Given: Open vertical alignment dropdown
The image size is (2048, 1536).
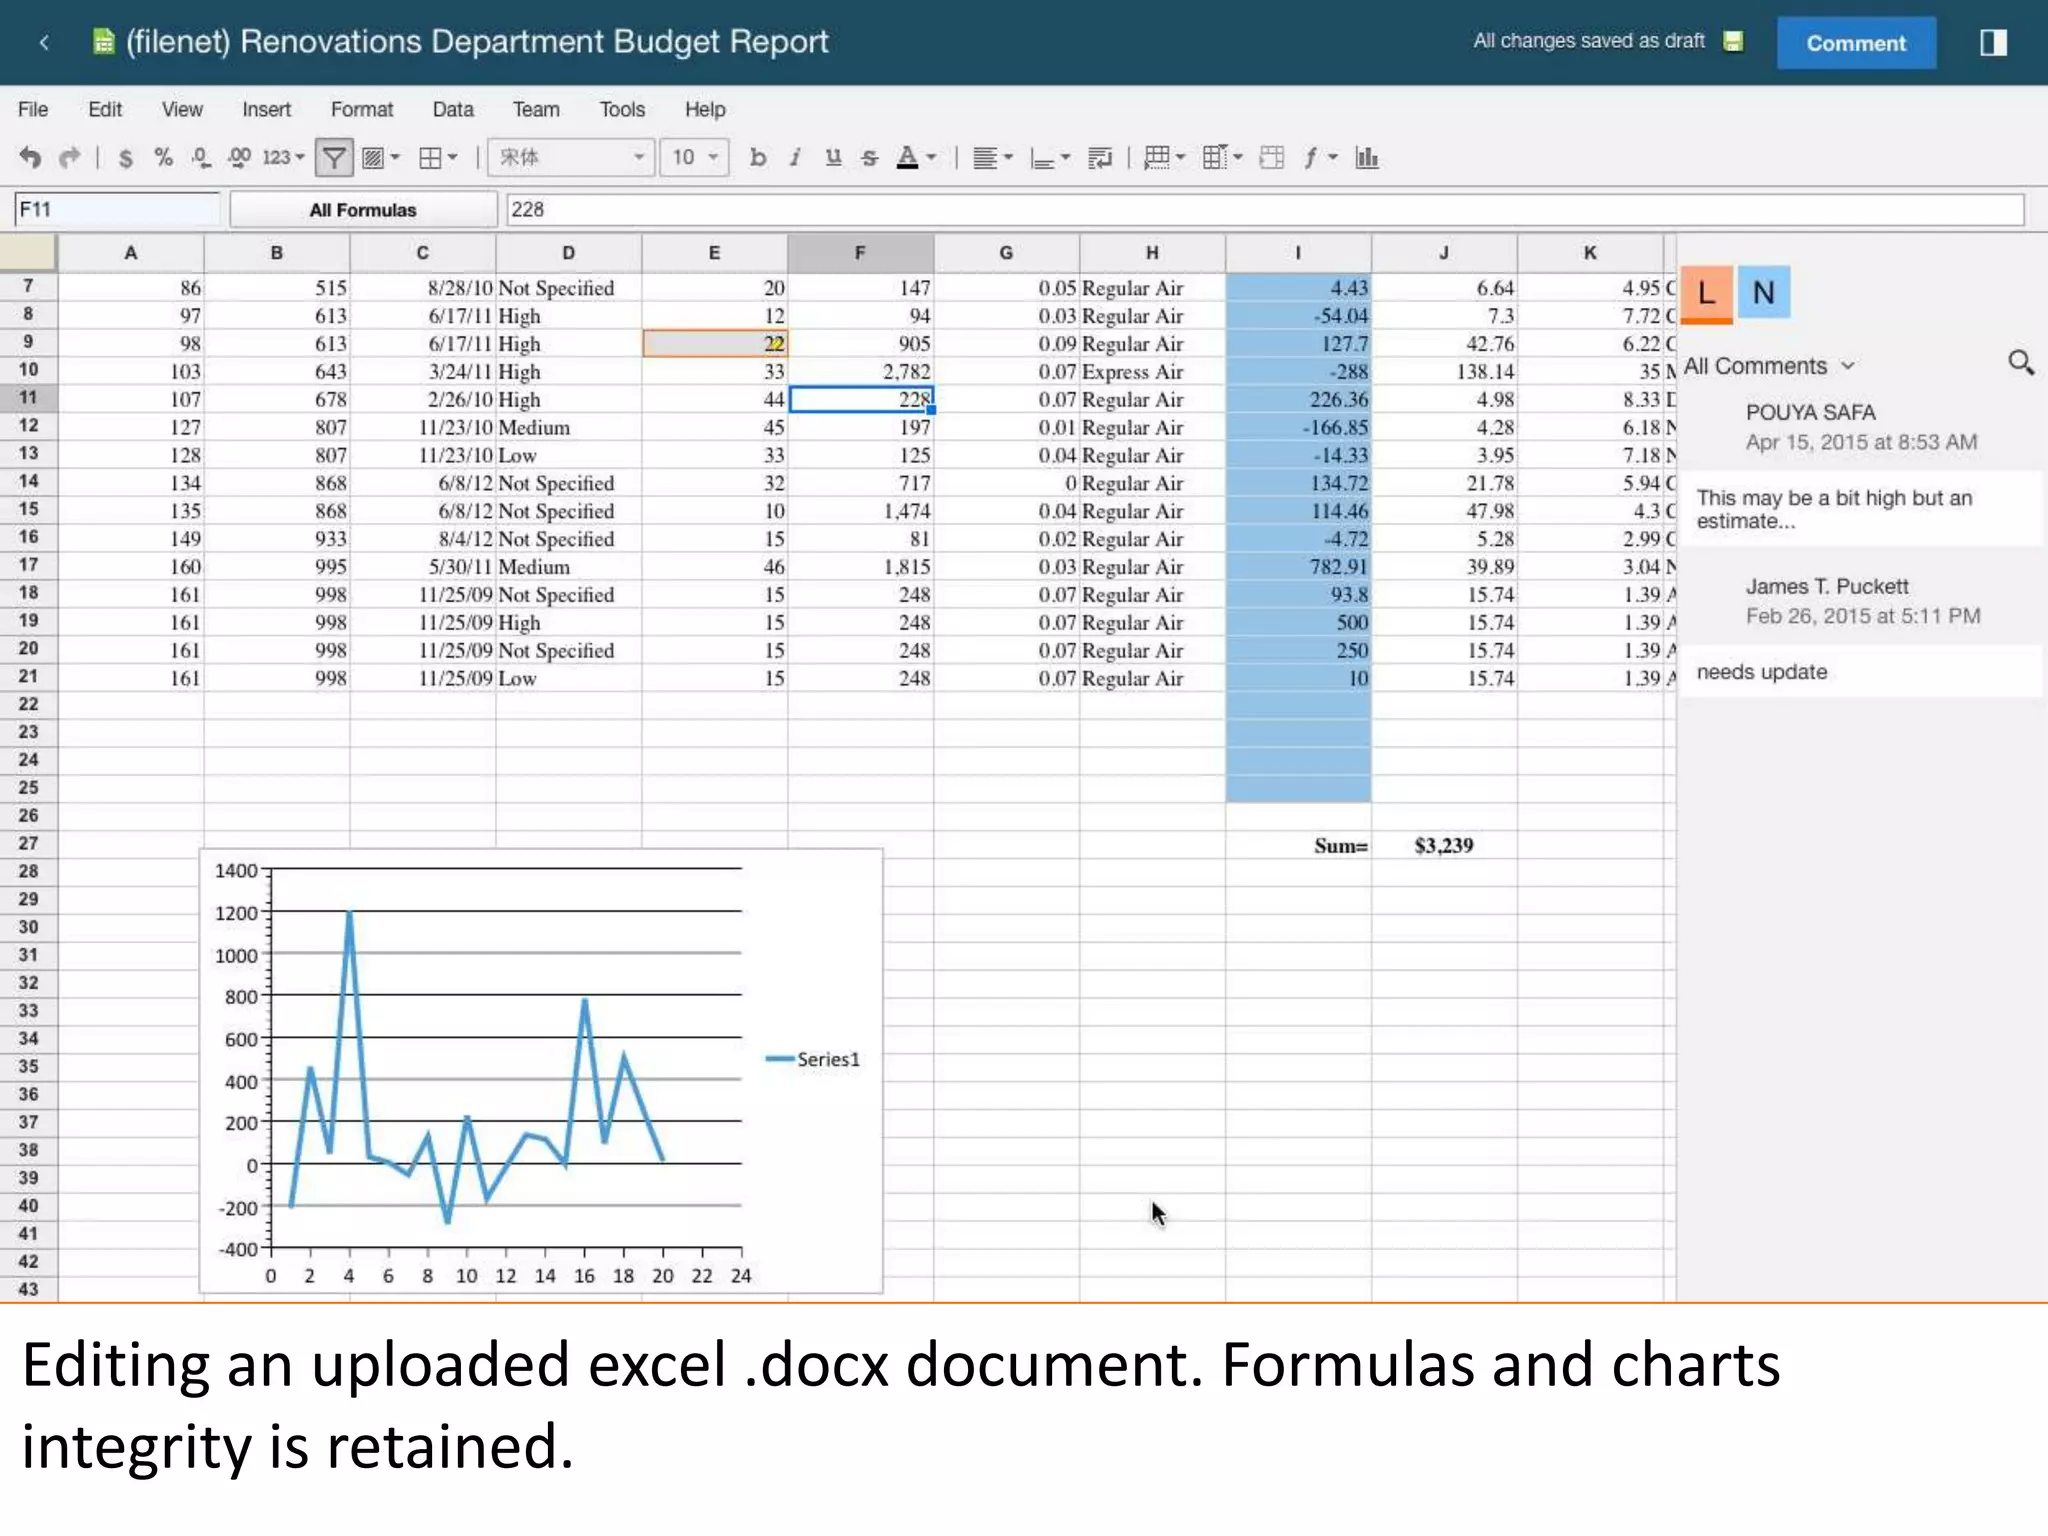Looking at the screenshot, I should click(x=1050, y=157).
